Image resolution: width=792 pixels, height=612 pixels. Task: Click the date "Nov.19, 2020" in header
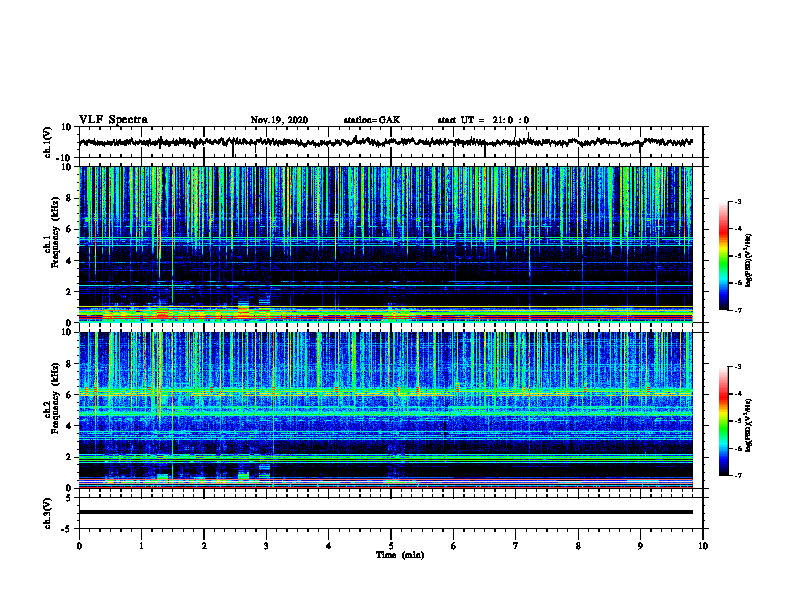(279, 120)
